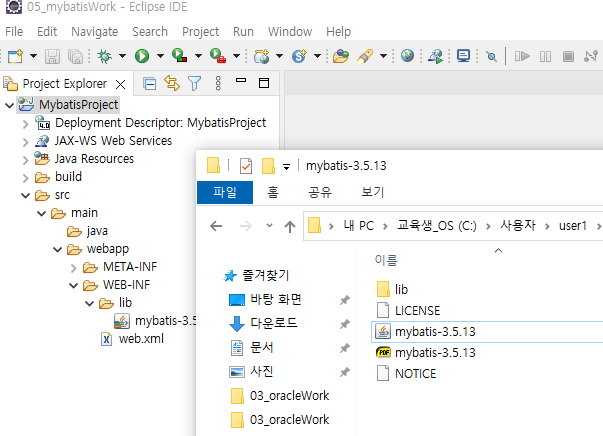Click the Debug bug icon
The image size is (603, 436).
104,57
